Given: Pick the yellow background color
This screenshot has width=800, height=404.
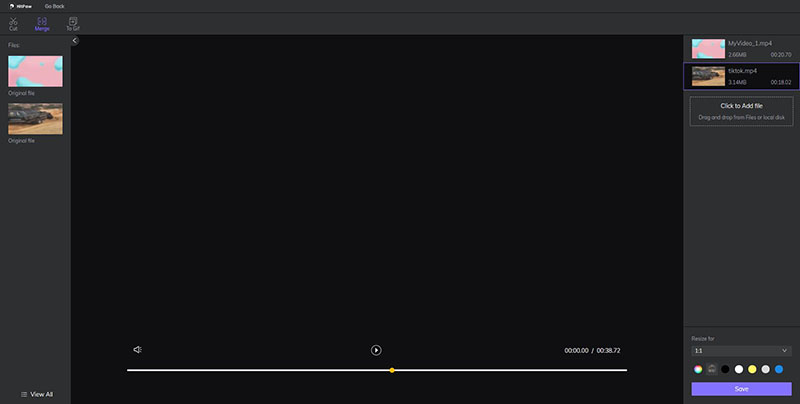Looking at the screenshot, I should tap(752, 369).
